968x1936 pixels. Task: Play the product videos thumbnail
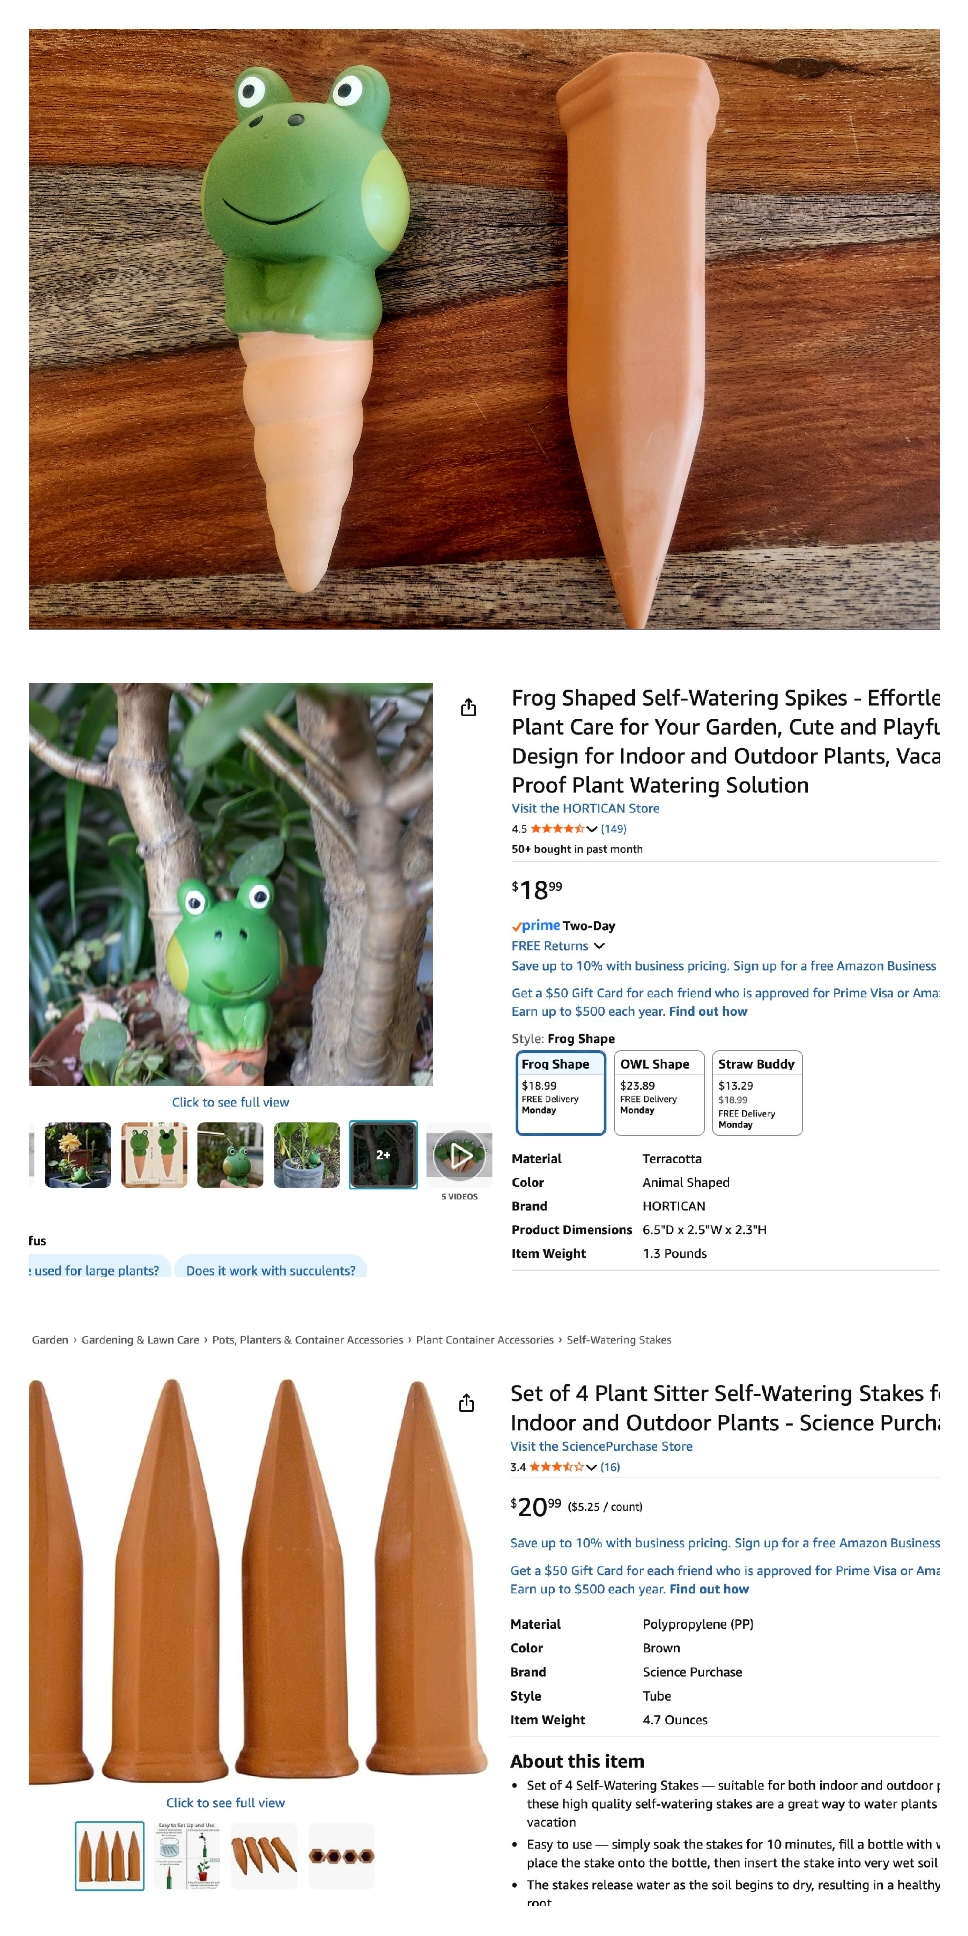pyautogui.click(x=460, y=1155)
